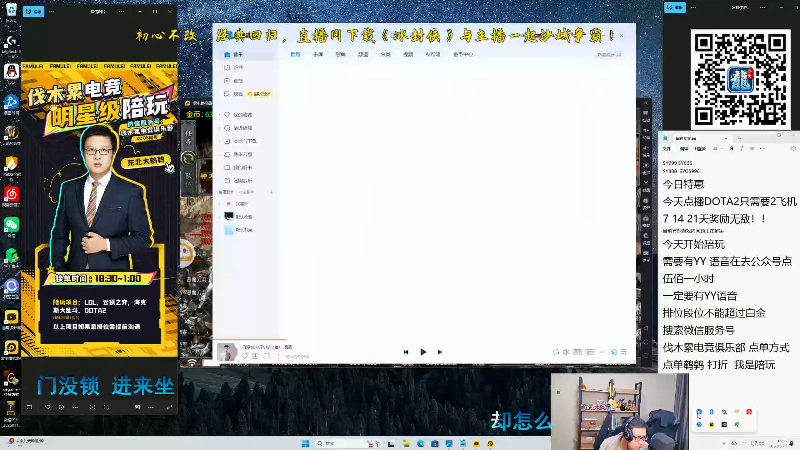Open the orange flame desktop icon
Screen dimensions: 800x450
(x=11, y=165)
